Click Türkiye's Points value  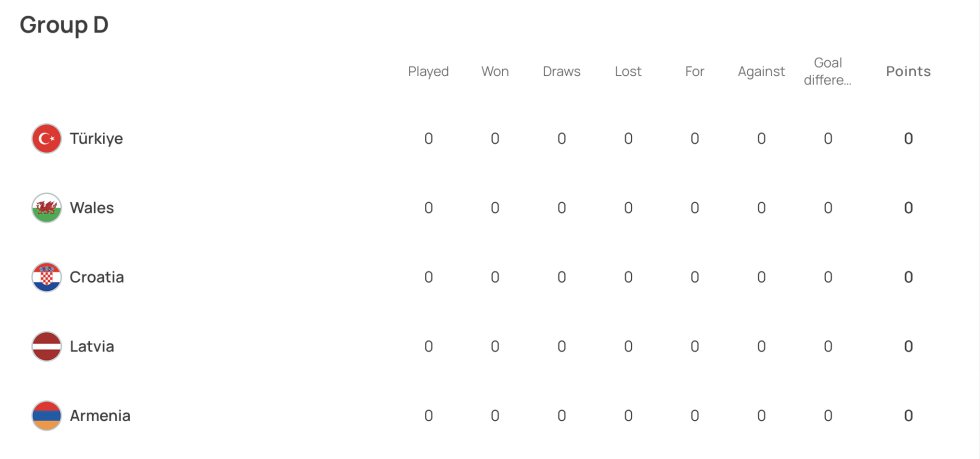pos(908,138)
